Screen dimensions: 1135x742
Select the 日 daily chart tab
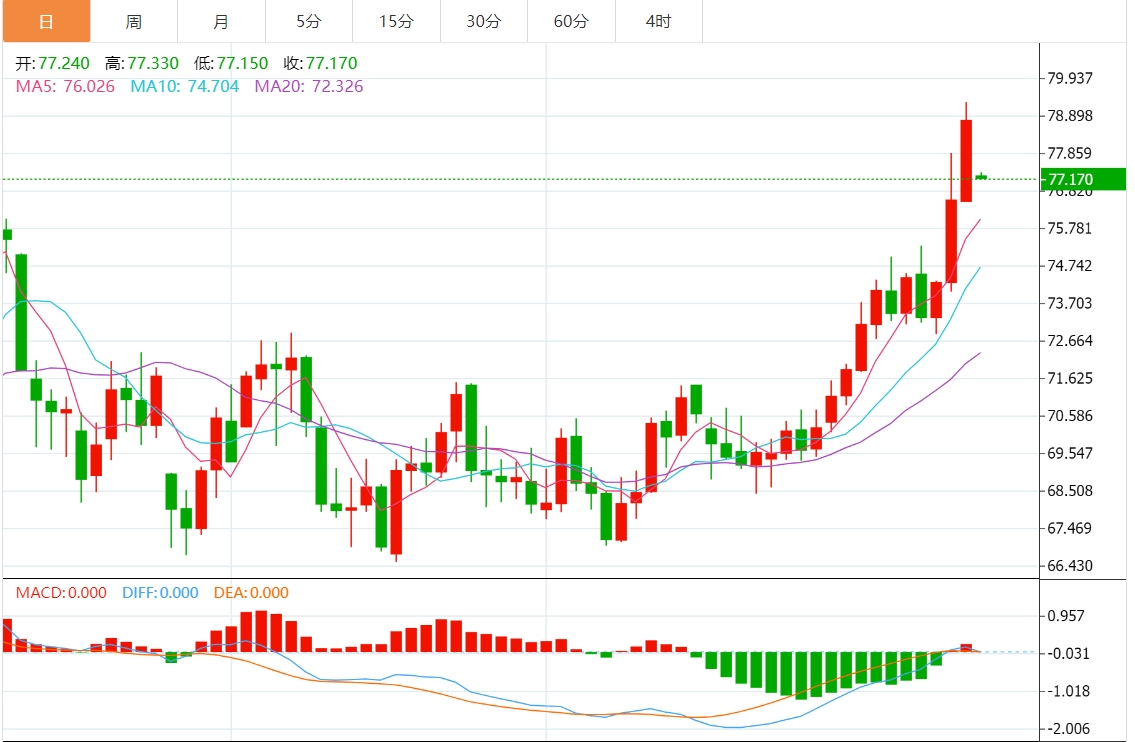tap(46, 22)
